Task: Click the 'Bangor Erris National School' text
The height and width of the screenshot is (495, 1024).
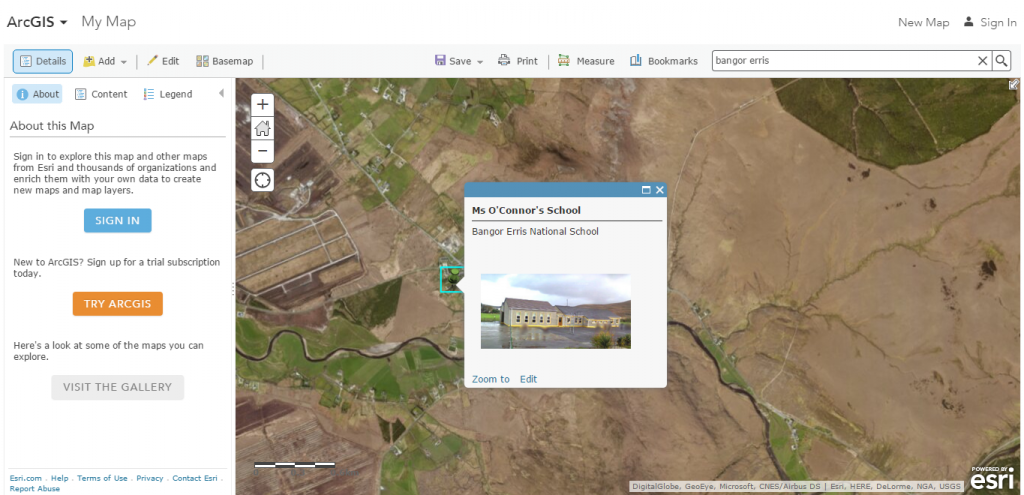Action: point(535,231)
